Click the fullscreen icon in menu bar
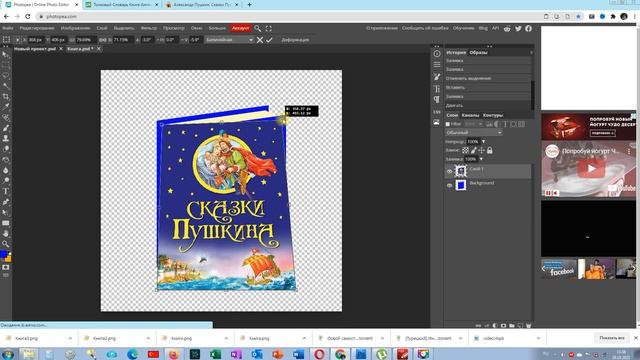This screenshot has height=360, width=640. tap(268, 28)
